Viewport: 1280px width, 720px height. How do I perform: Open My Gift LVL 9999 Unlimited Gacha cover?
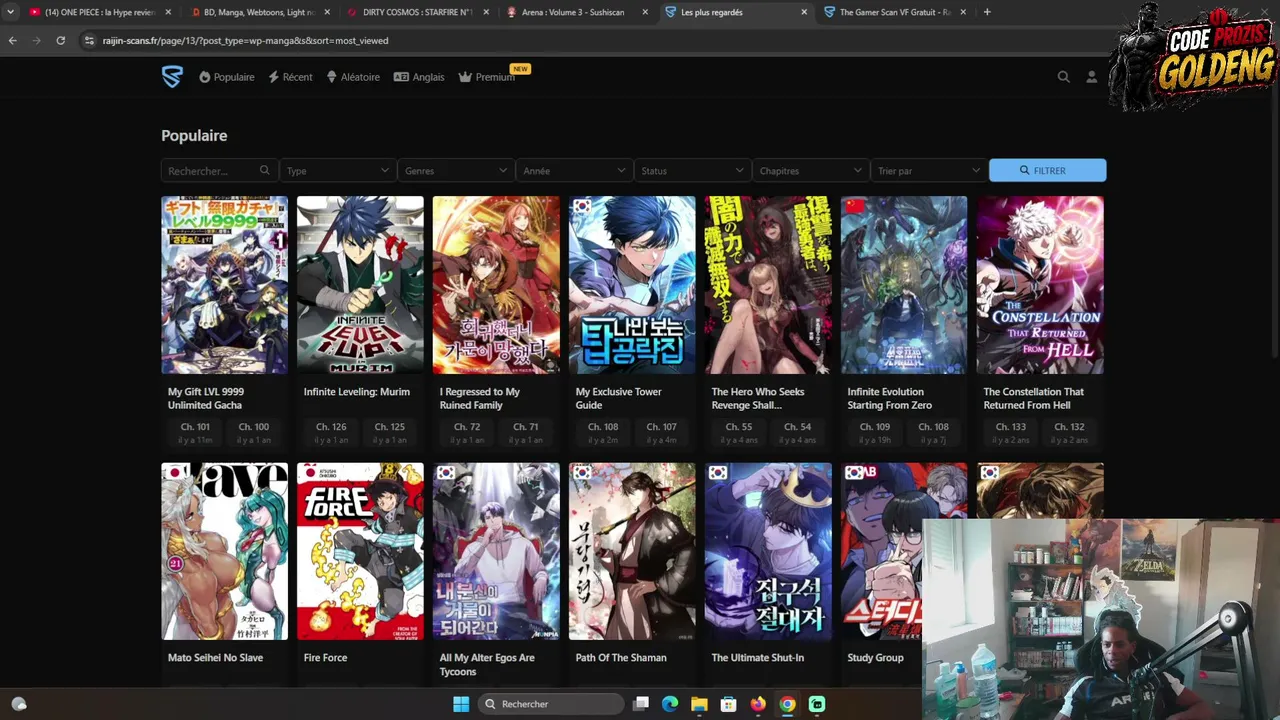point(224,285)
